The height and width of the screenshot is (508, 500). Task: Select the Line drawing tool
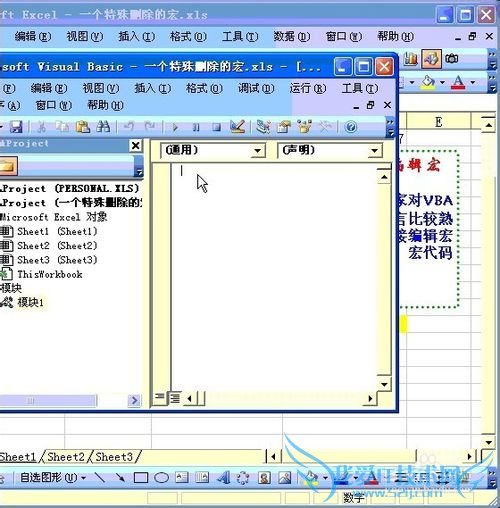tap(100, 478)
